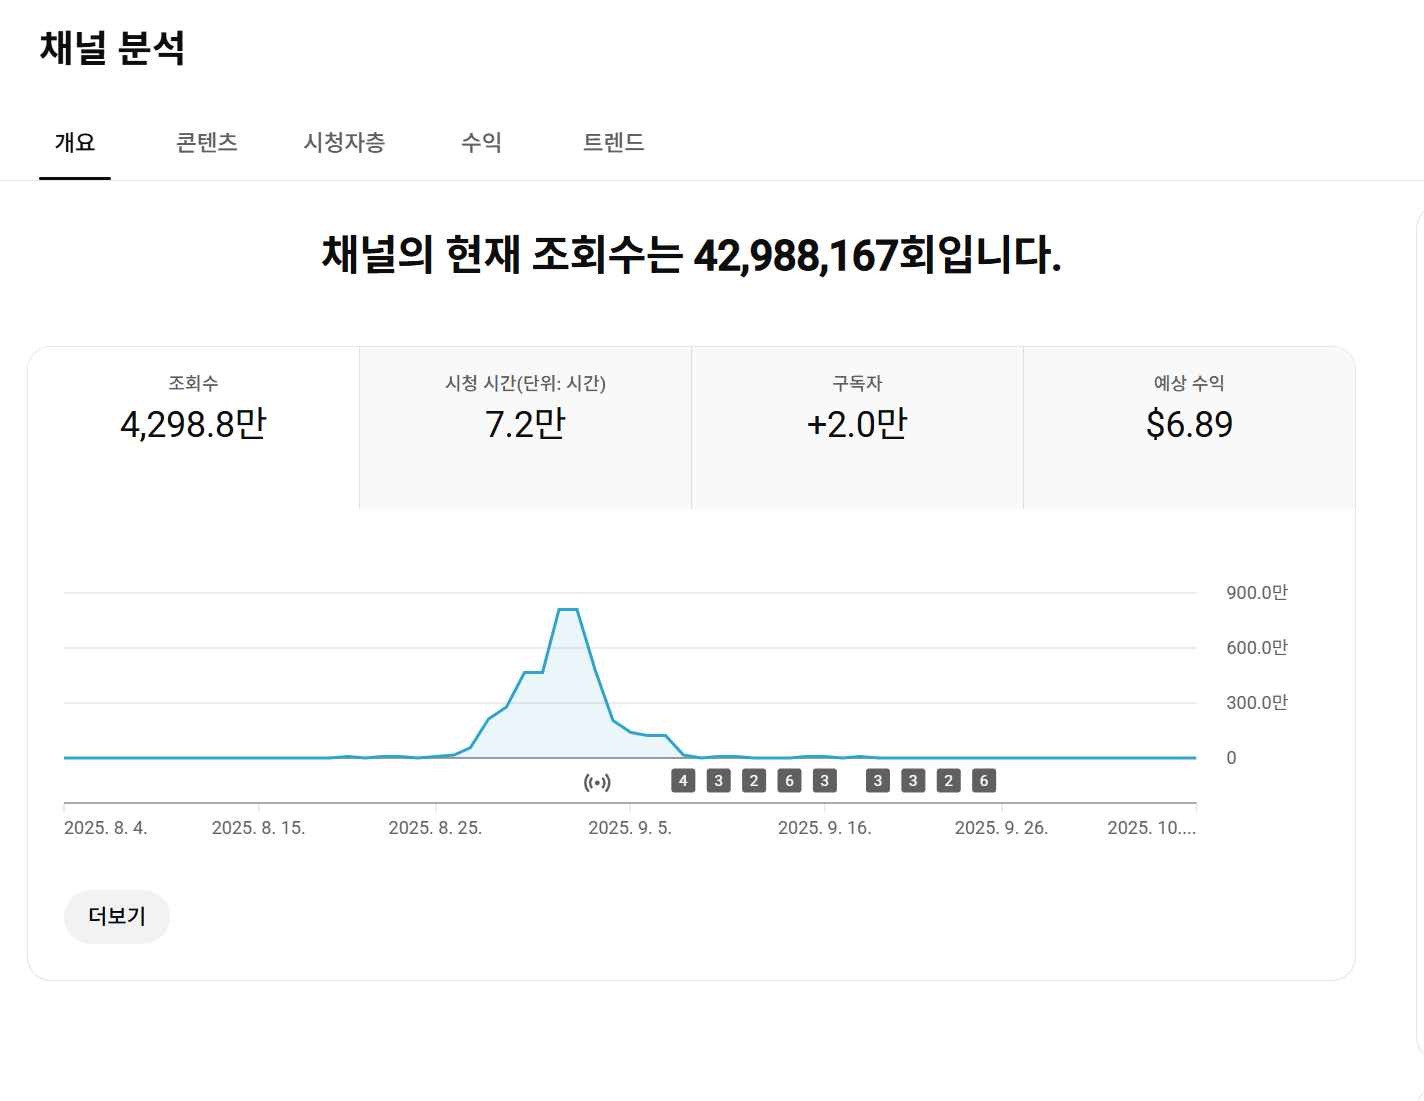
Task: Click the 더보기 button
Action: (x=117, y=916)
